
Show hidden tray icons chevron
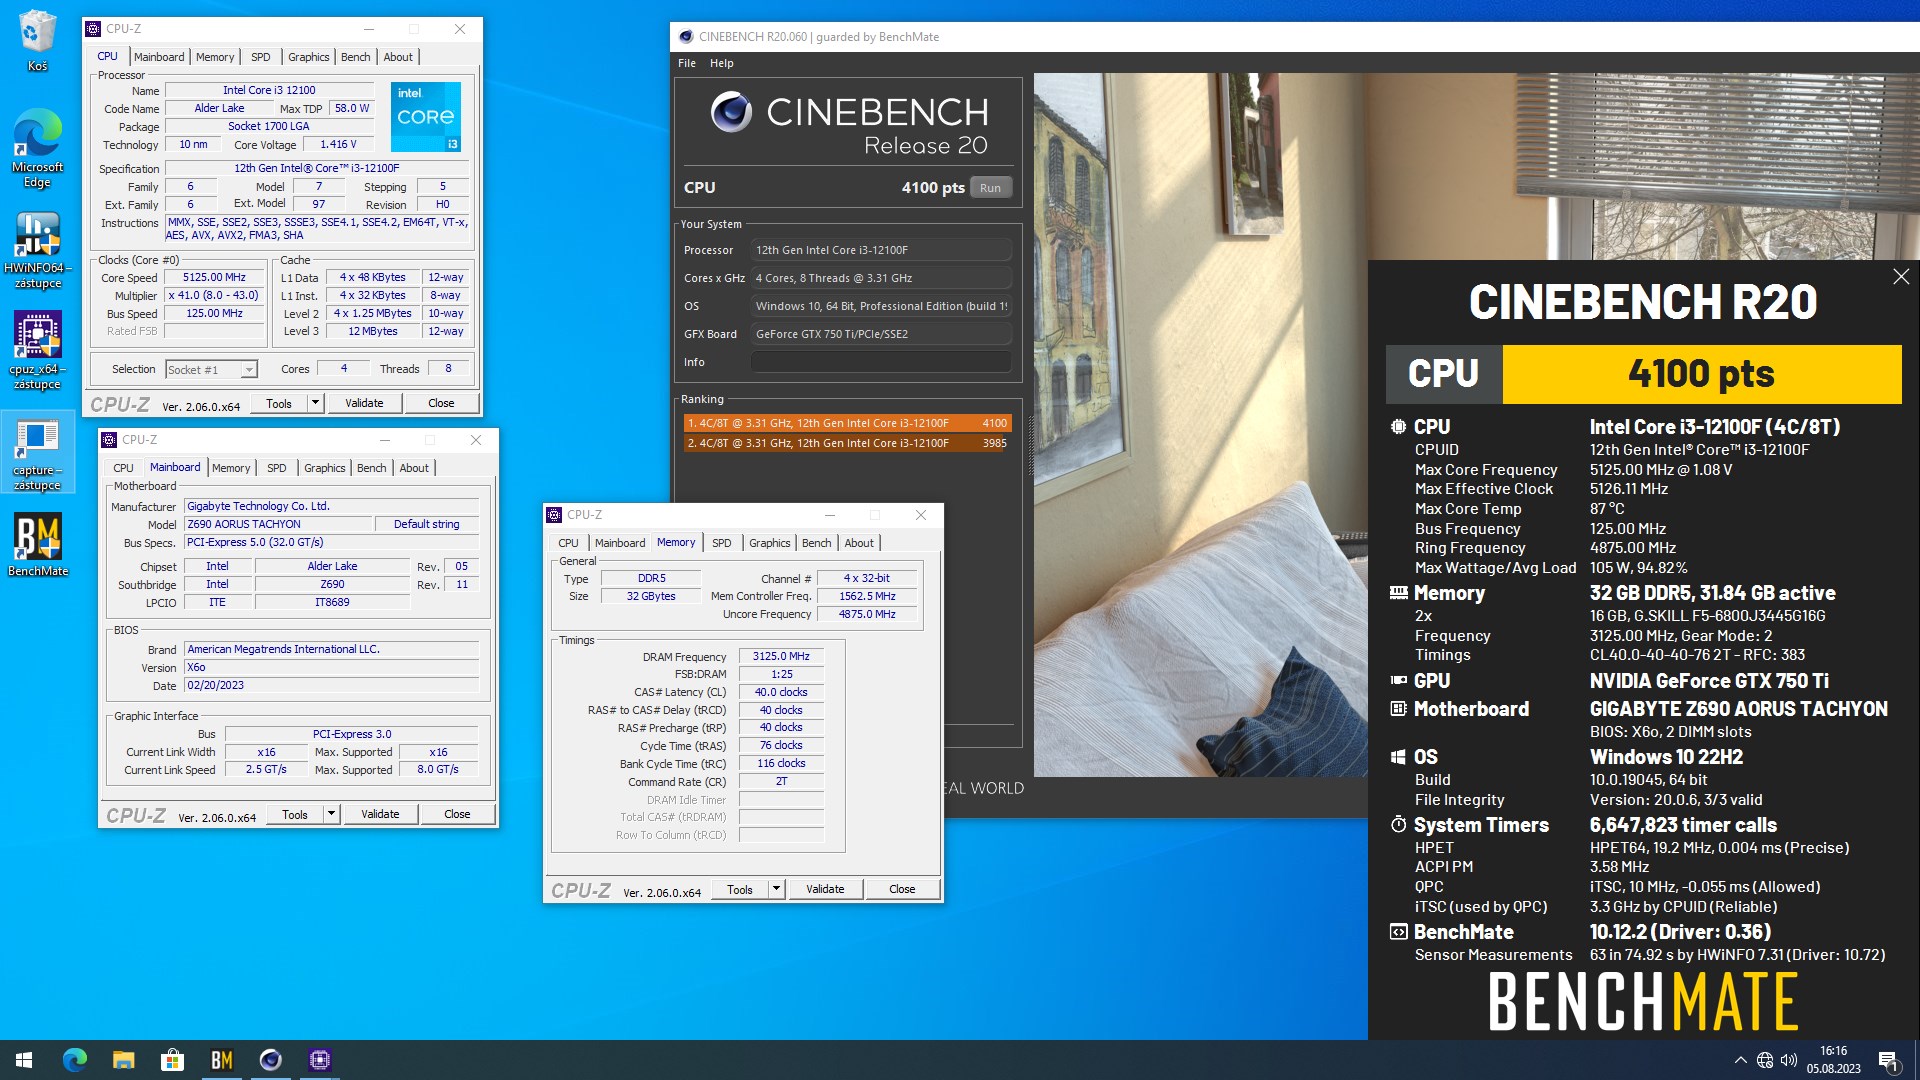click(1740, 1060)
